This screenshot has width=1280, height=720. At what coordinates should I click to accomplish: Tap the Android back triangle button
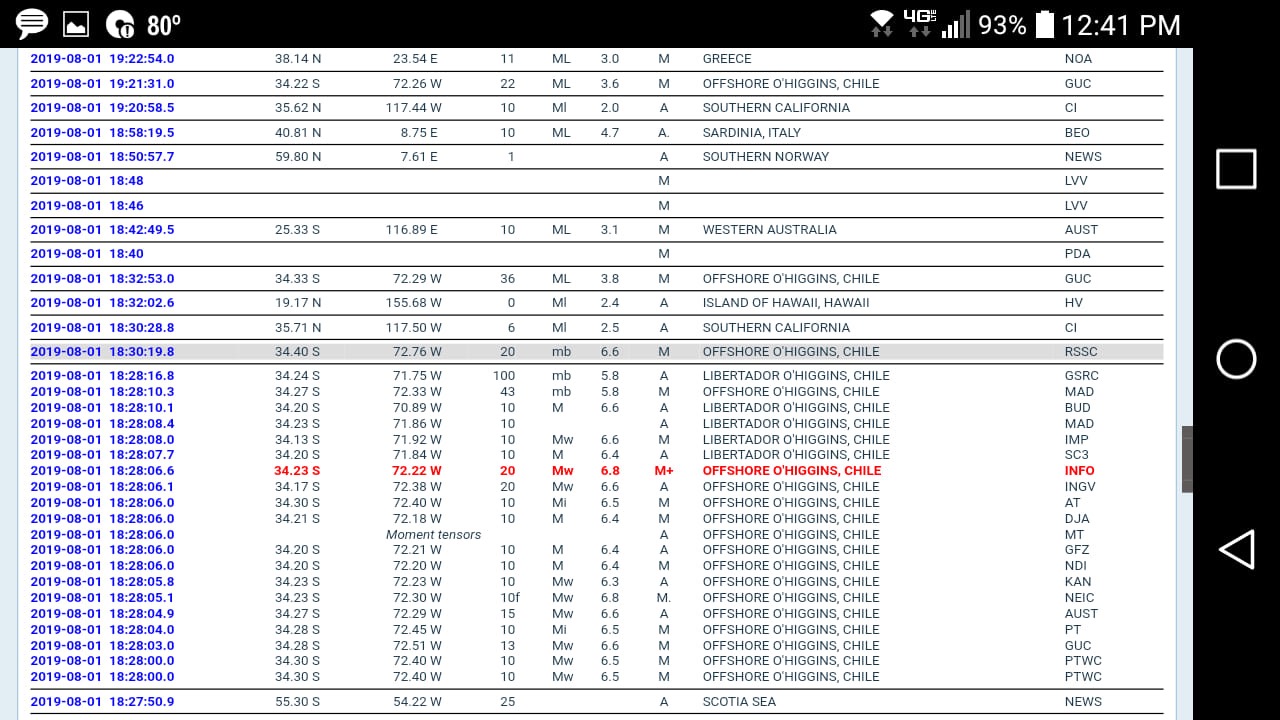pyautogui.click(x=1236, y=549)
